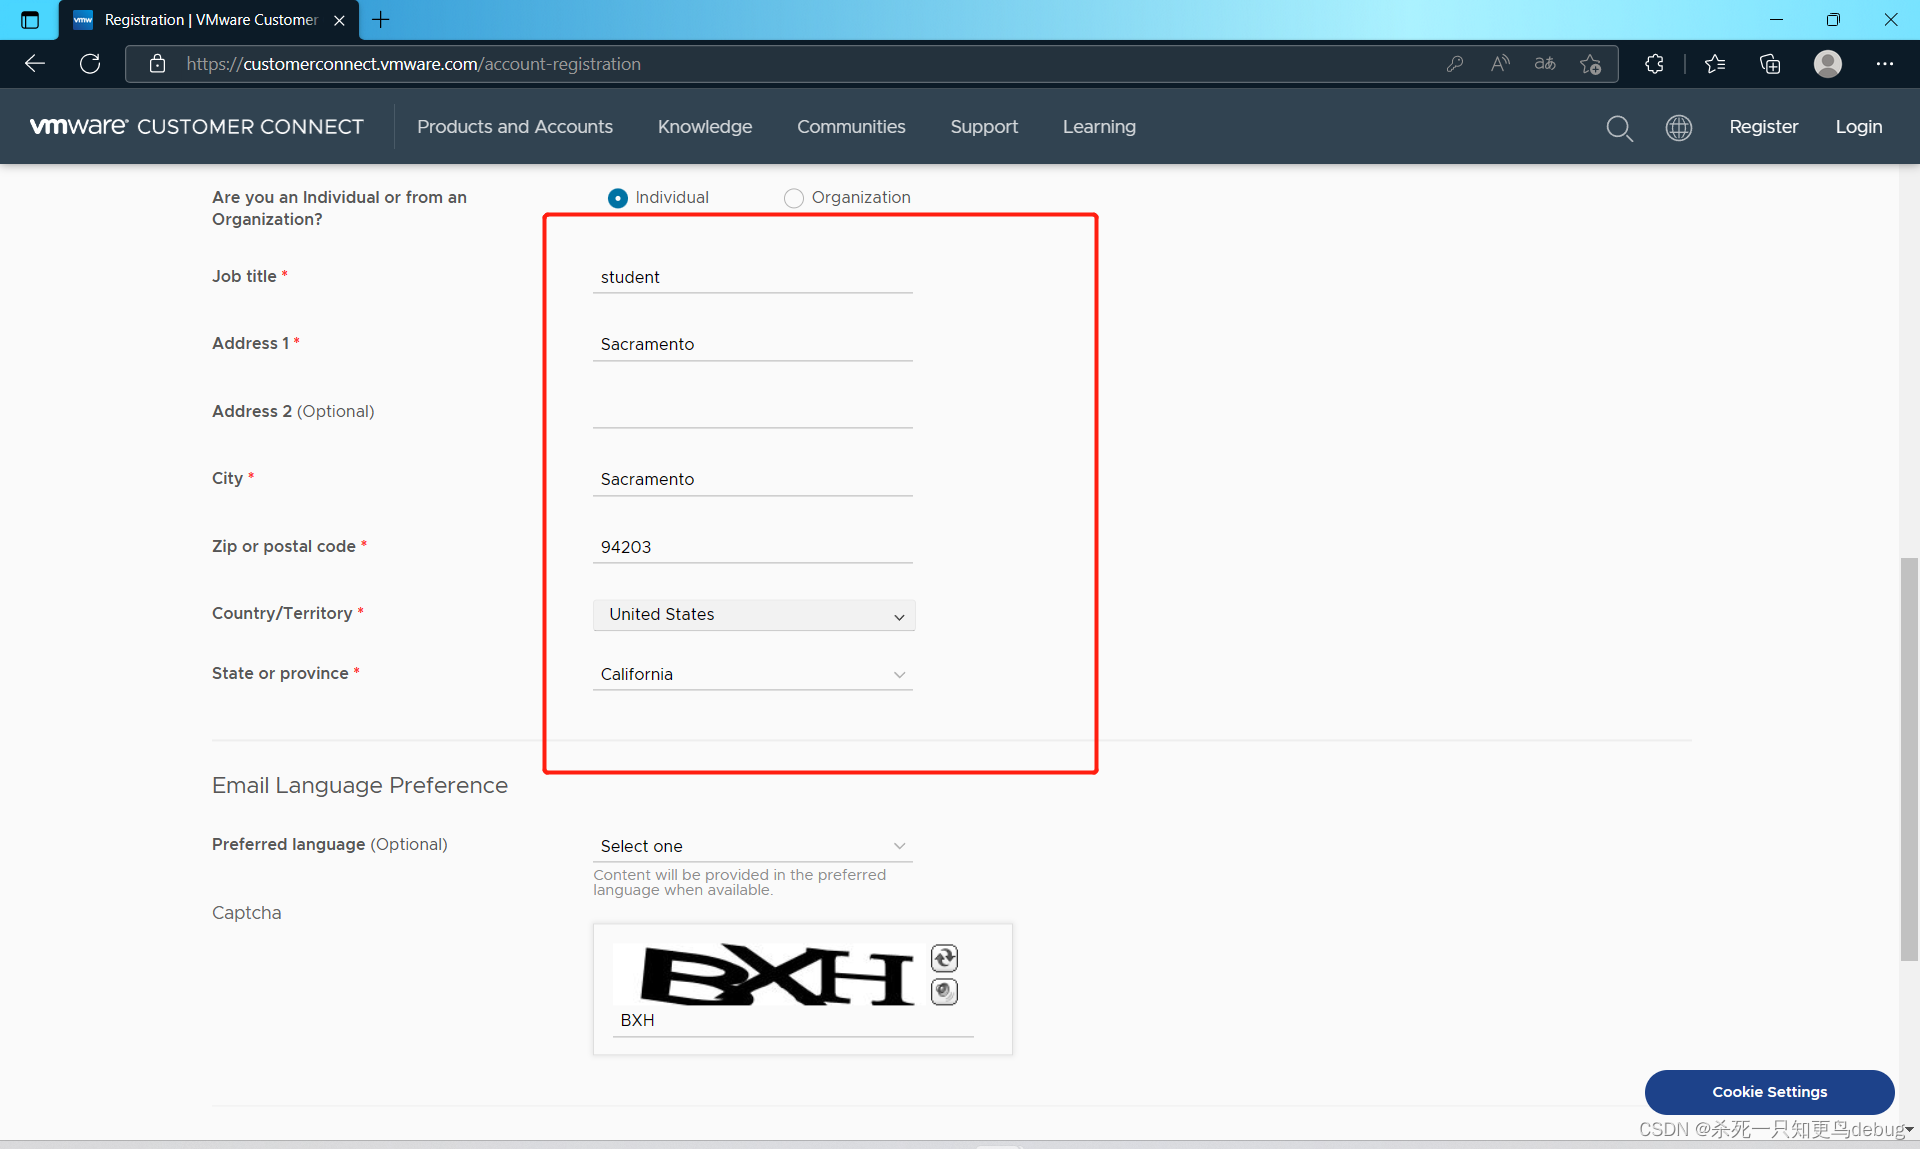Play the captcha audio challenge
This screenshot has width=1920, height=1149.
click(944, 991)
